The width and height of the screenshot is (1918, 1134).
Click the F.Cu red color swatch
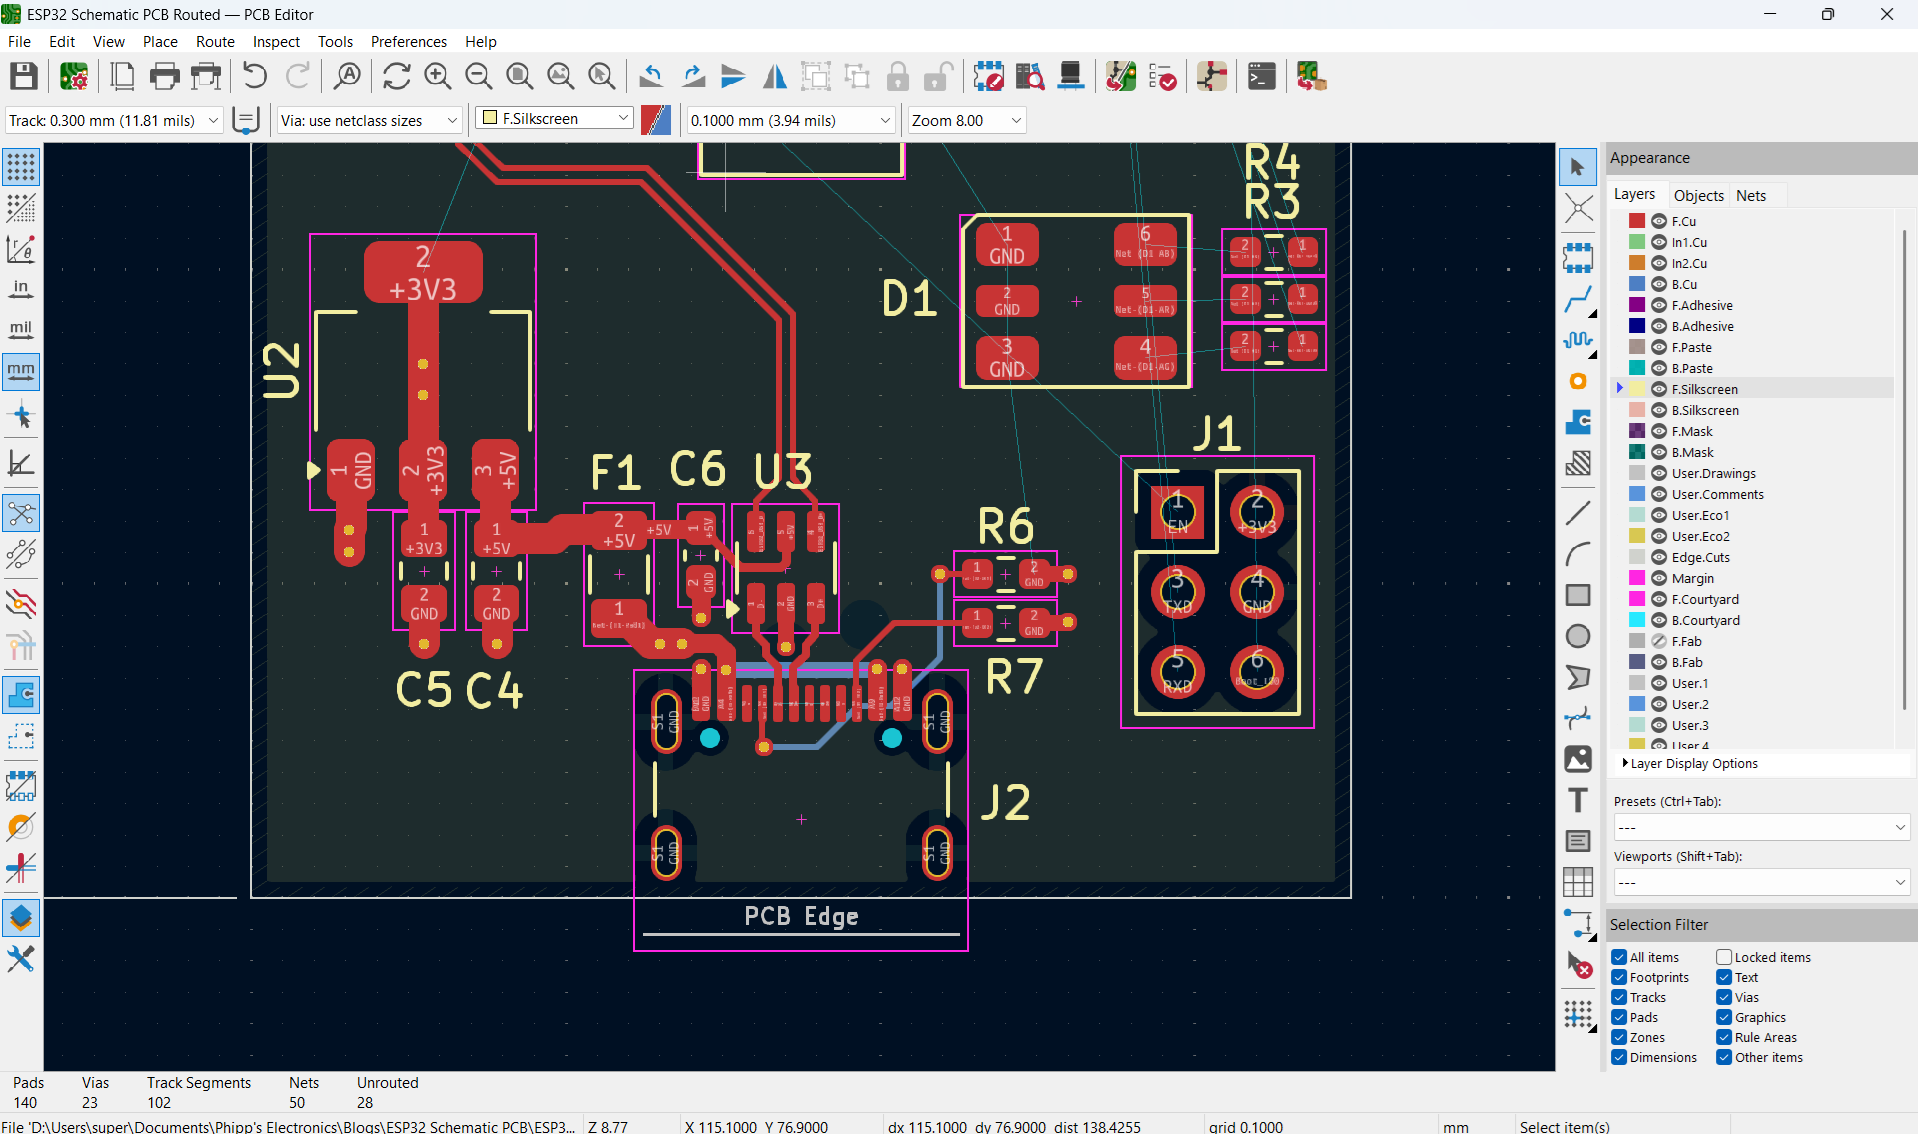coord(1637,221)
